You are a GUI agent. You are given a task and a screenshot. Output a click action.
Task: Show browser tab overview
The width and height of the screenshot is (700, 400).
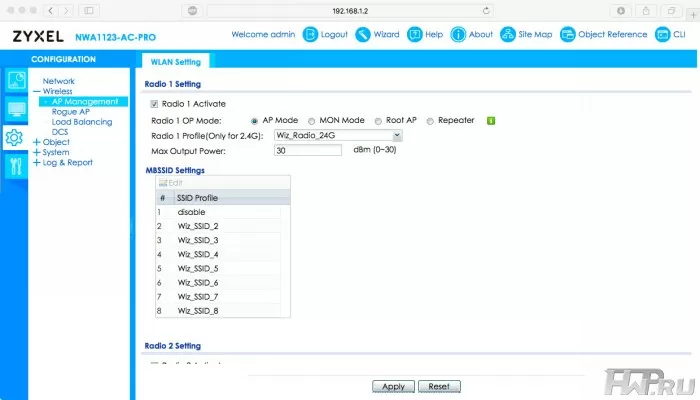pos(671,11)
